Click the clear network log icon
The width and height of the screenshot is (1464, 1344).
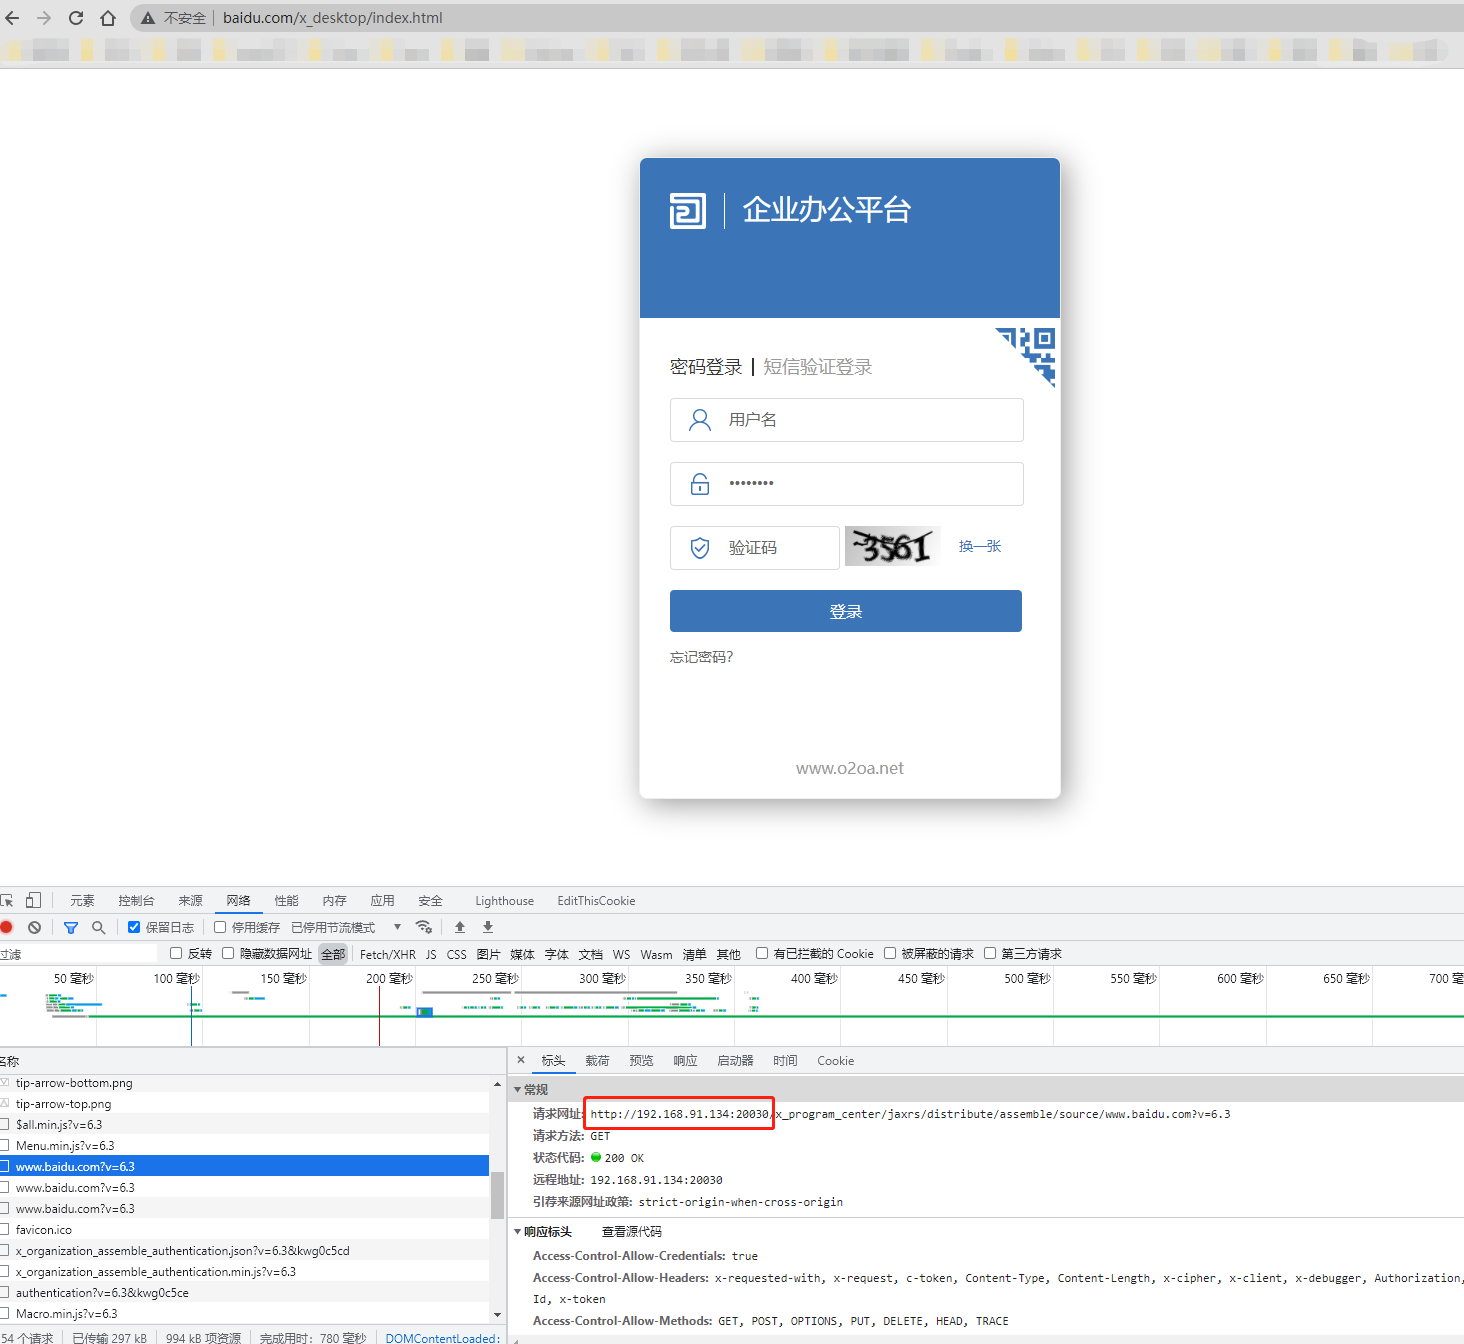pyautogui.click(x=35, y=927)
